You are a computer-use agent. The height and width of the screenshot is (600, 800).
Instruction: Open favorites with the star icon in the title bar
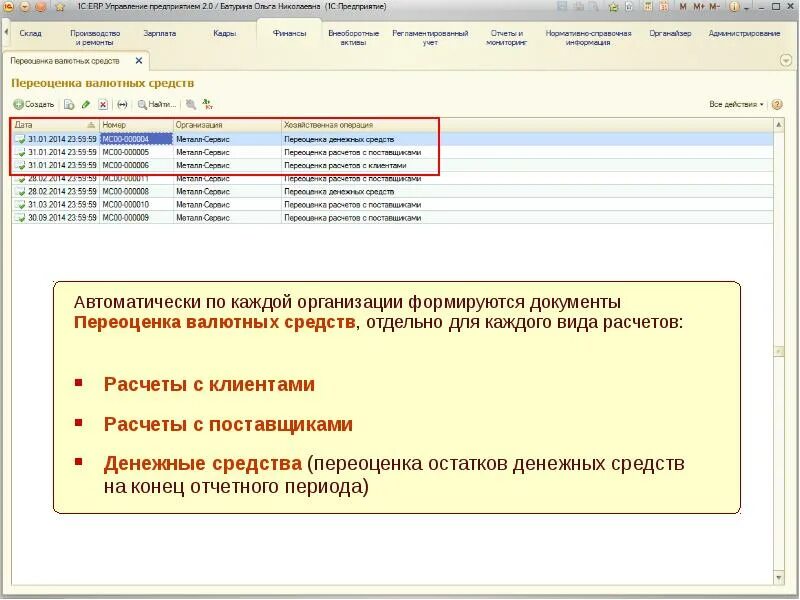point(61,7)
